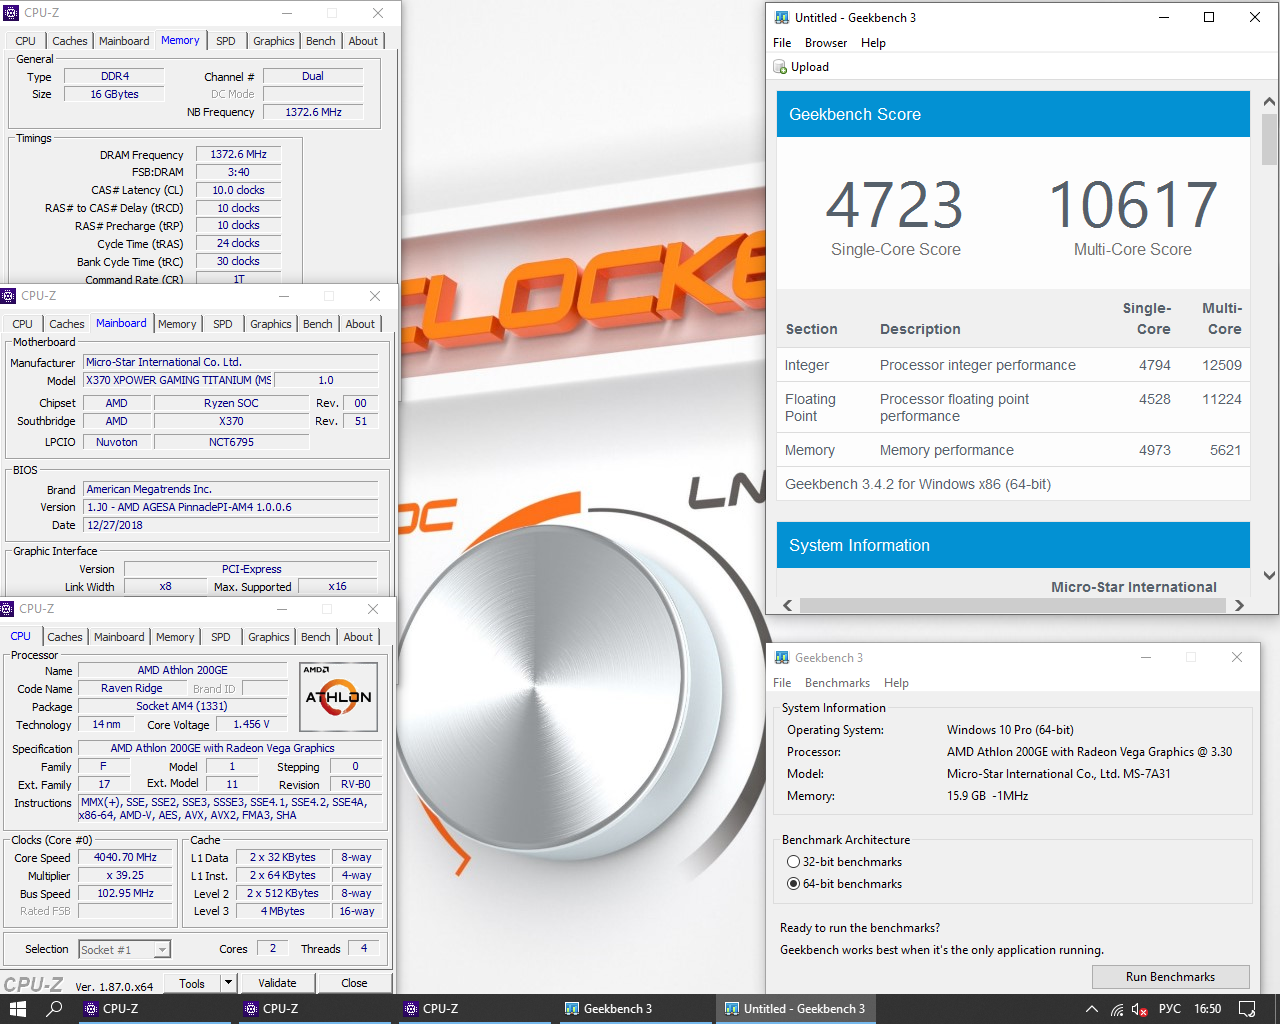Click the 10617 Multi-Core Score

pos(1133,205)
